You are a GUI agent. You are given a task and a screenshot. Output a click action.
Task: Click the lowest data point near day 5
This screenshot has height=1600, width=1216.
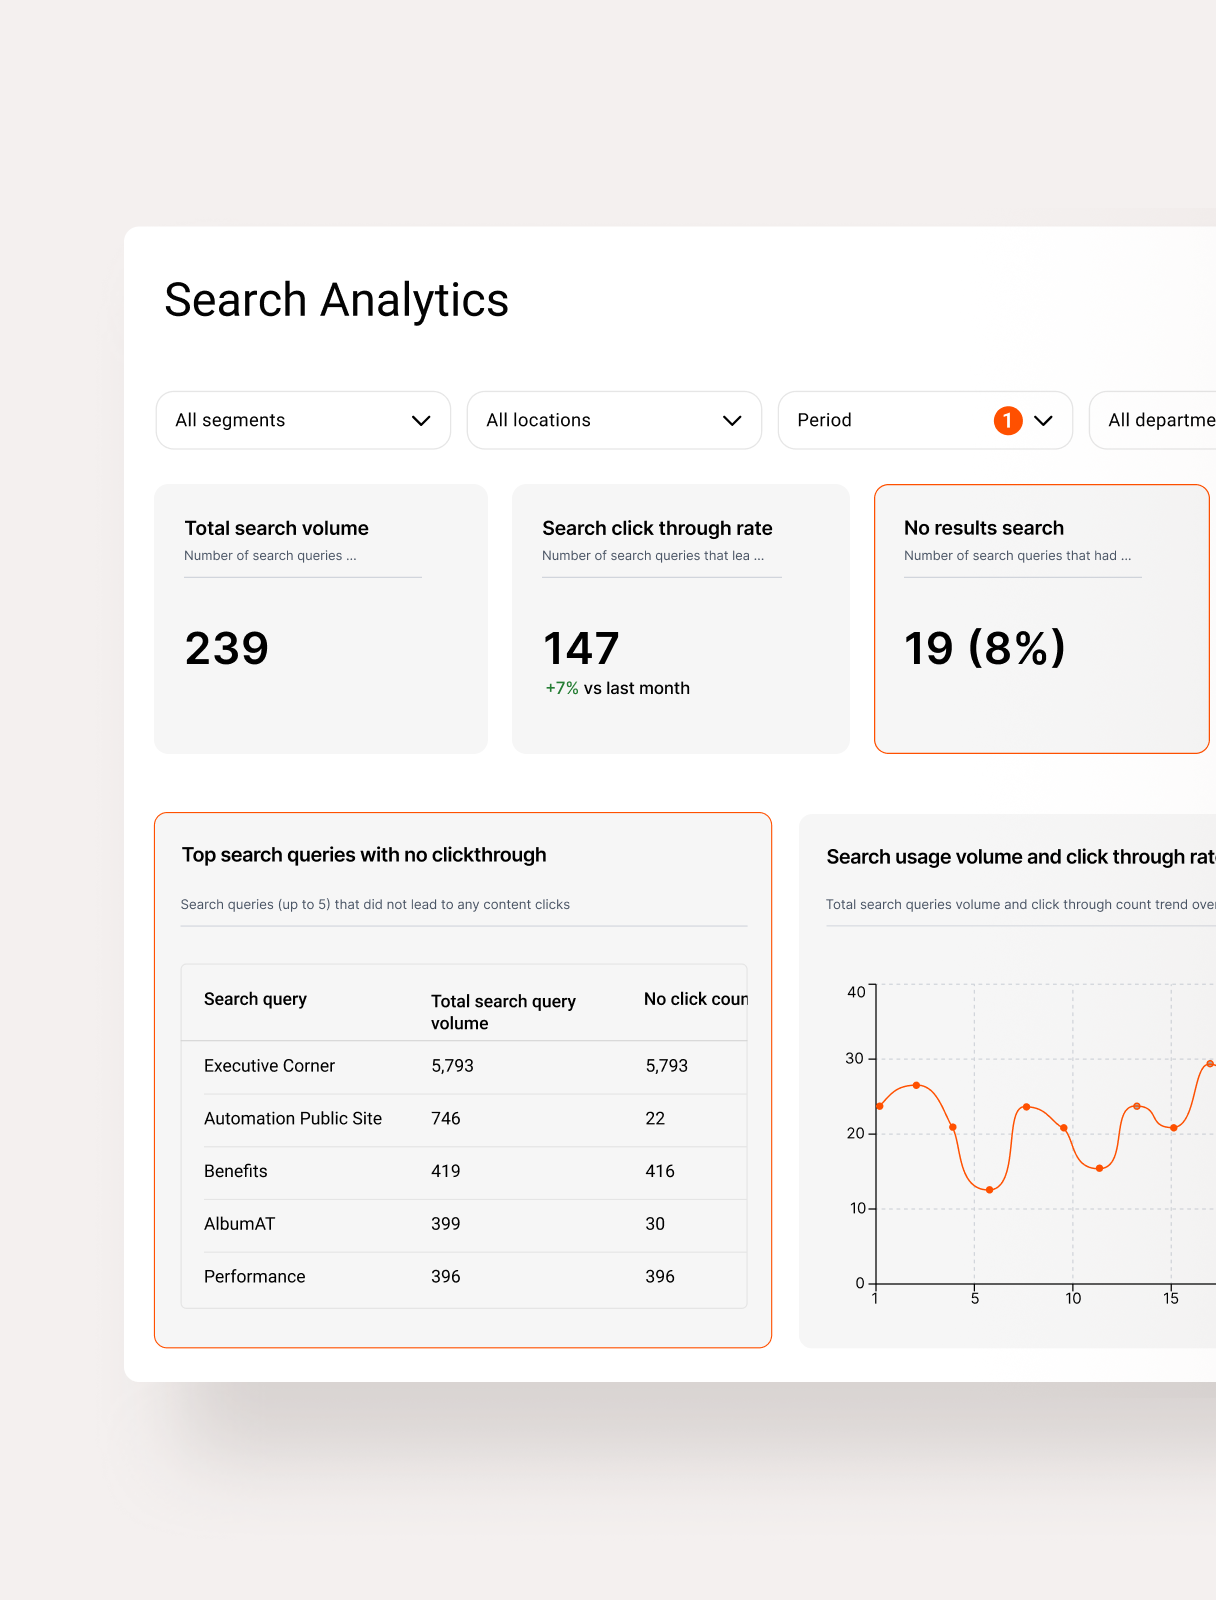click(990, 1190)
